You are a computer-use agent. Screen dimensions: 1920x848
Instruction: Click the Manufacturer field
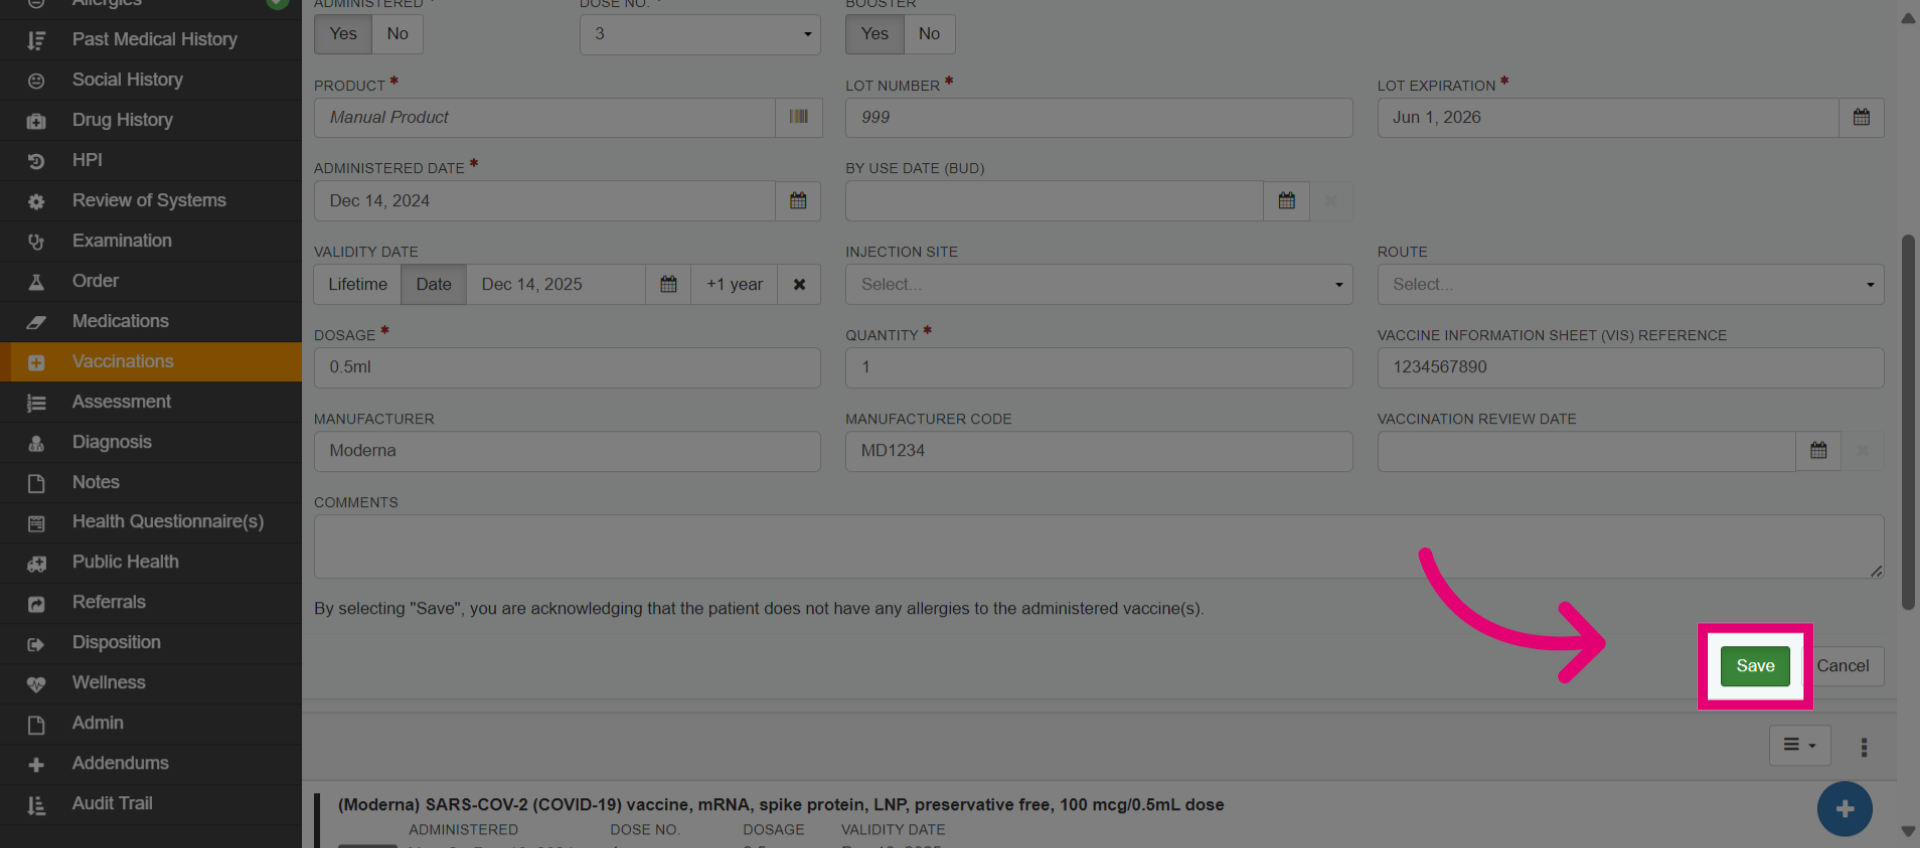[567, 451]
